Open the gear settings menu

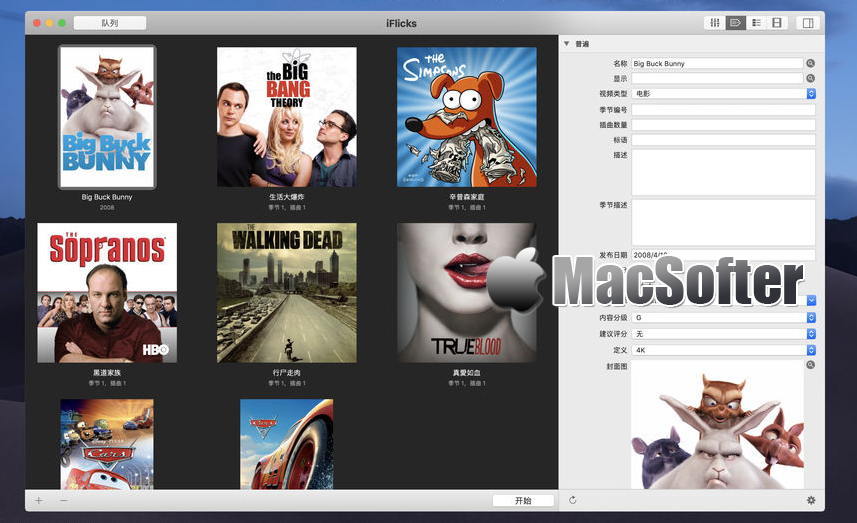[811, 500]
